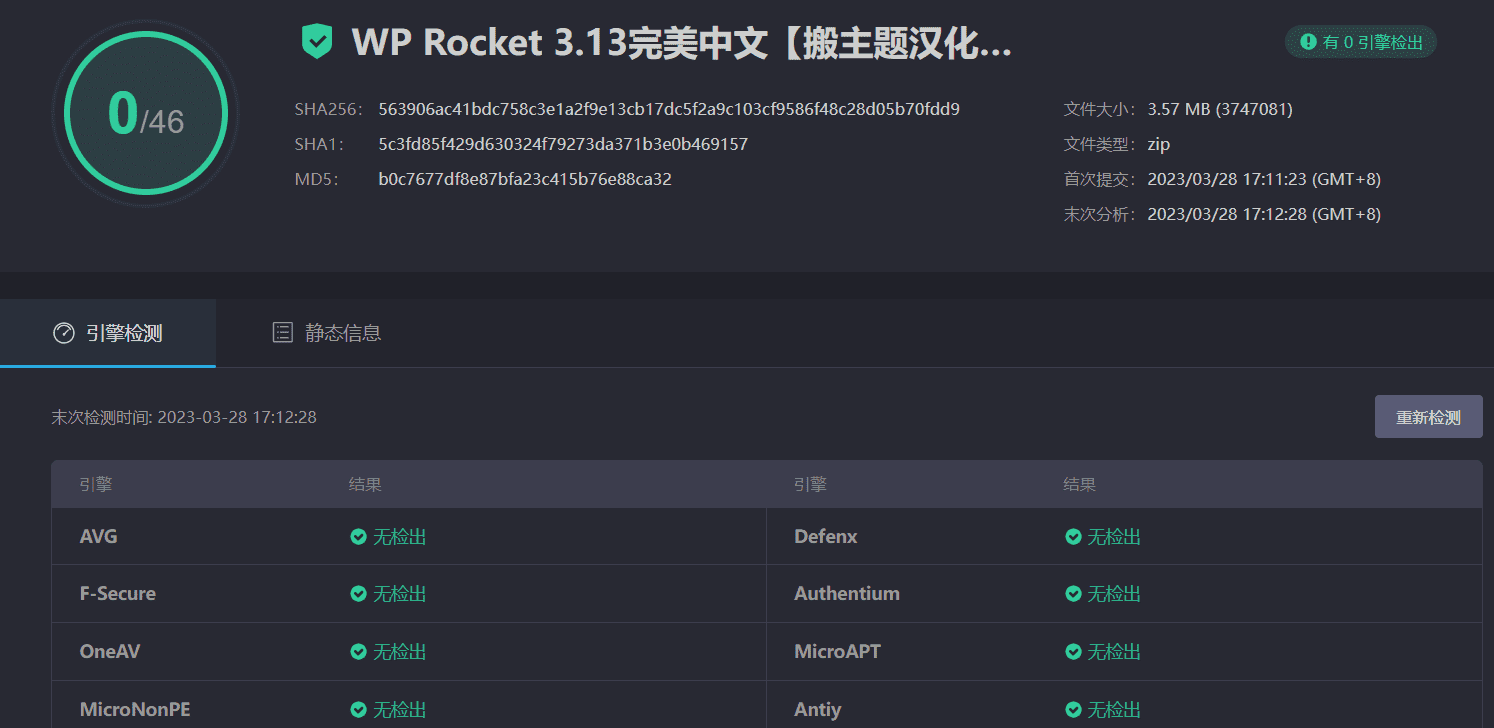
Task: Click the 无检出 result text for Defenx
Action: [1114, 537]
